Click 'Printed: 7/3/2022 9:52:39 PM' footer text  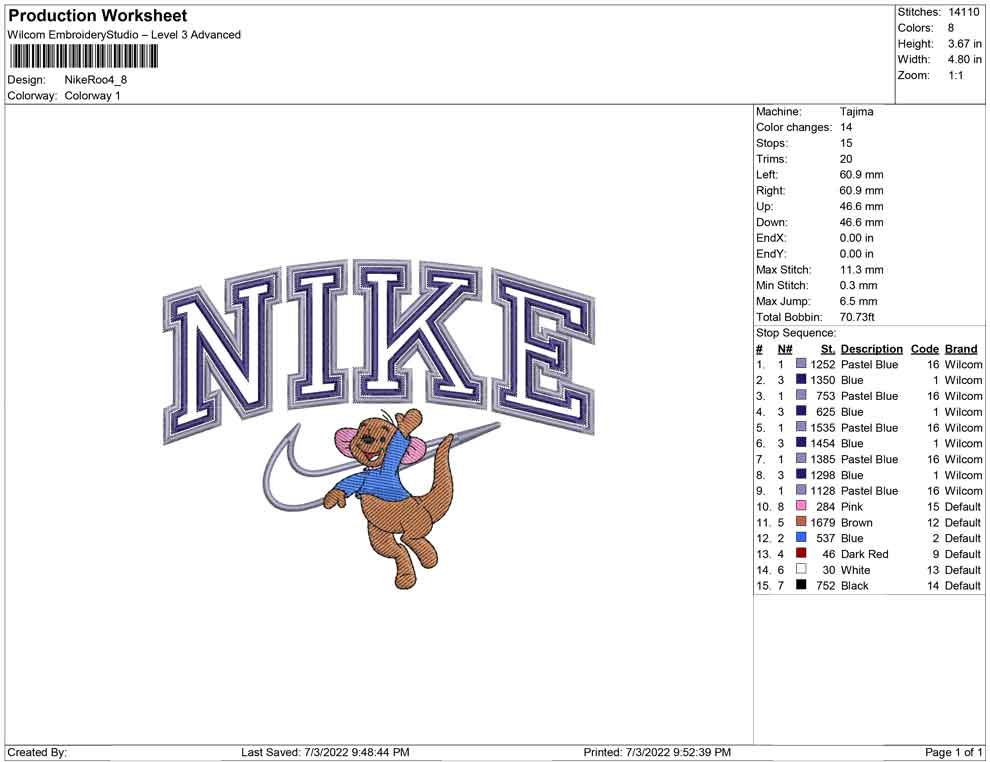click(657, 752)
